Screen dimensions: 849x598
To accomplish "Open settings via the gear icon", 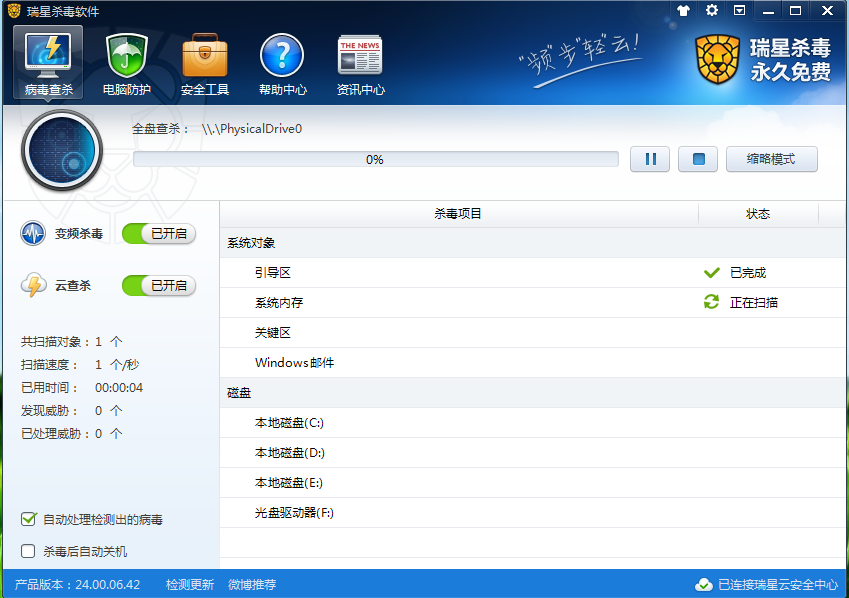I will [x=711, y=10].
